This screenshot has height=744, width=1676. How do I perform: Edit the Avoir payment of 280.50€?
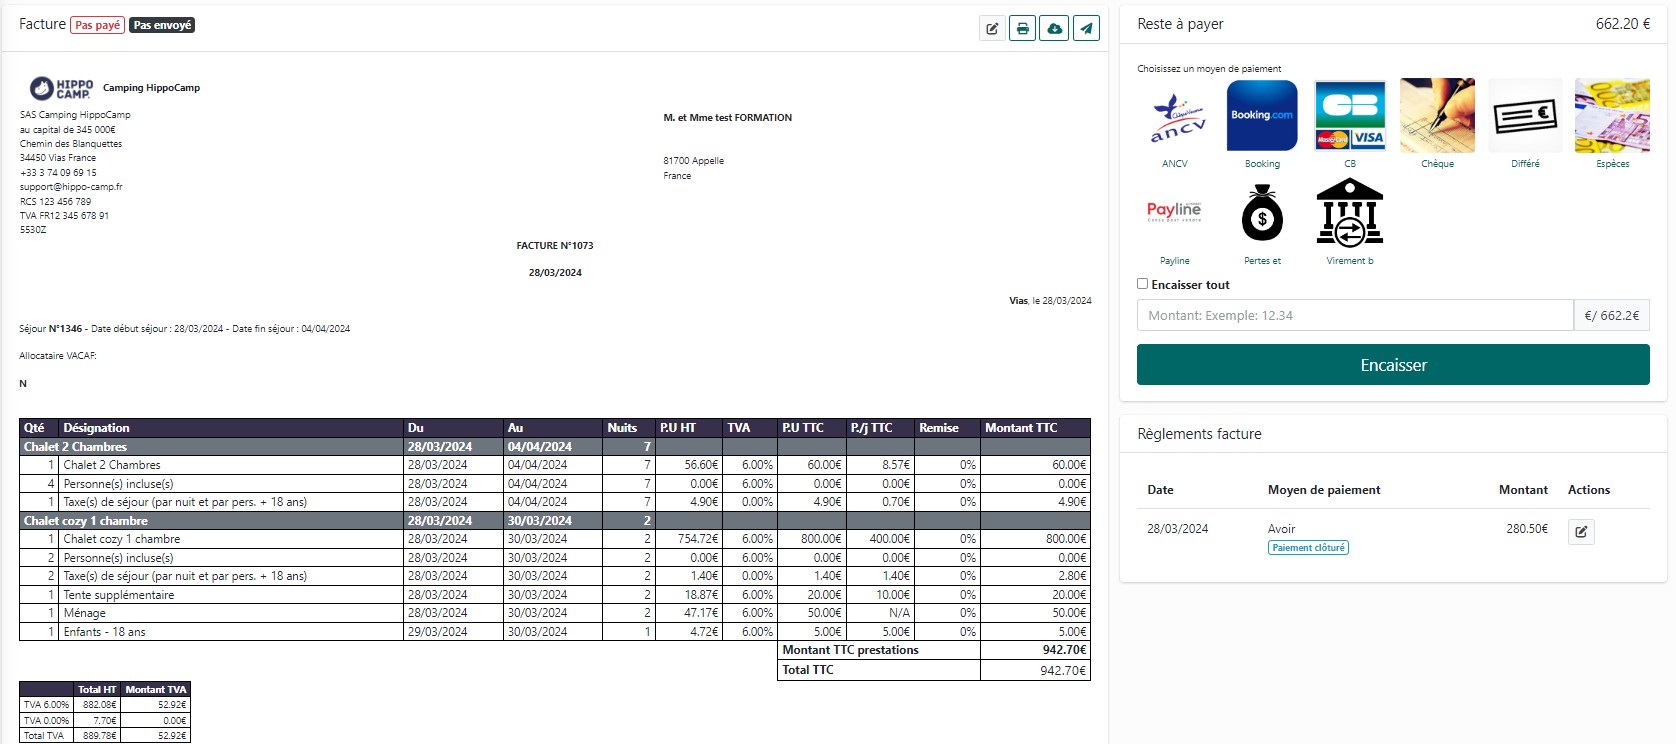pyautogui.click(x=1581, y=531)
